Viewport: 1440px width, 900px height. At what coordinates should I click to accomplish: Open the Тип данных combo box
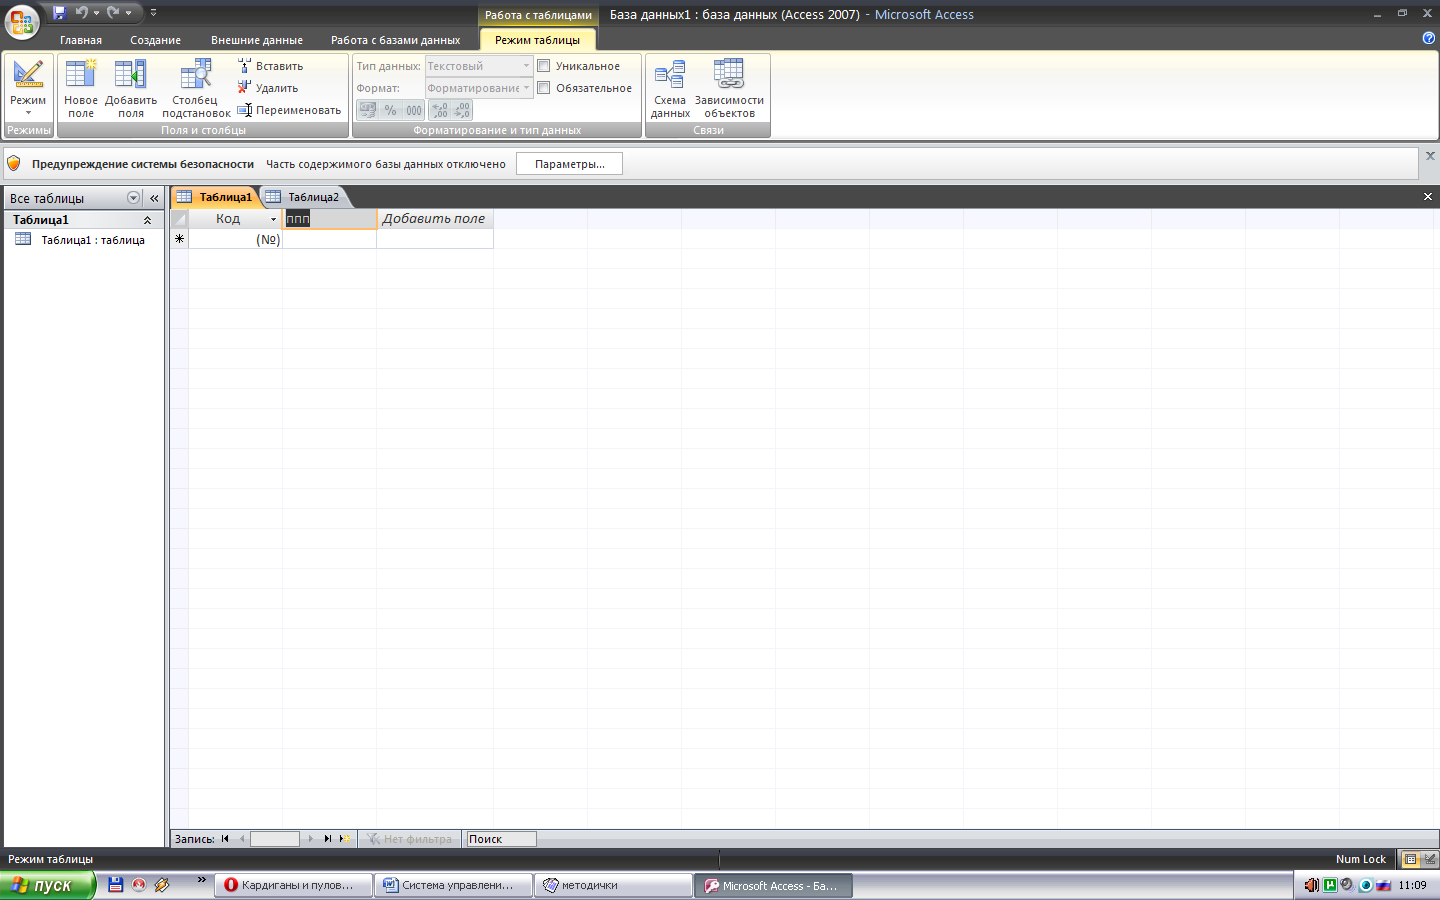click(x=479, y=66)
